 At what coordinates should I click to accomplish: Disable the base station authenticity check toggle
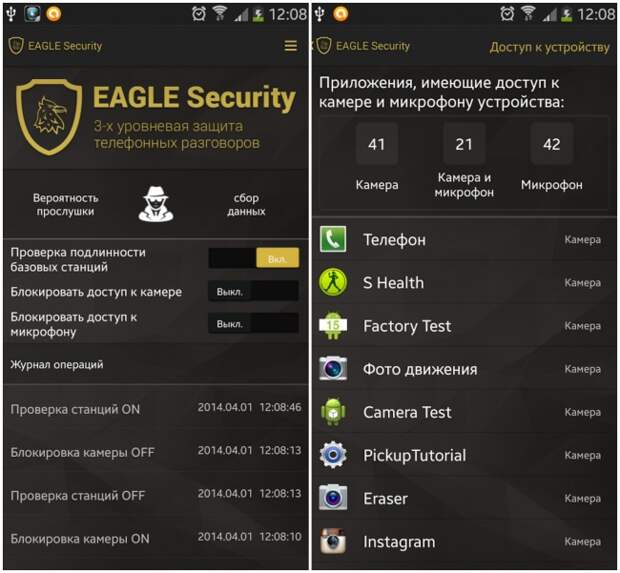coord(253,258)
